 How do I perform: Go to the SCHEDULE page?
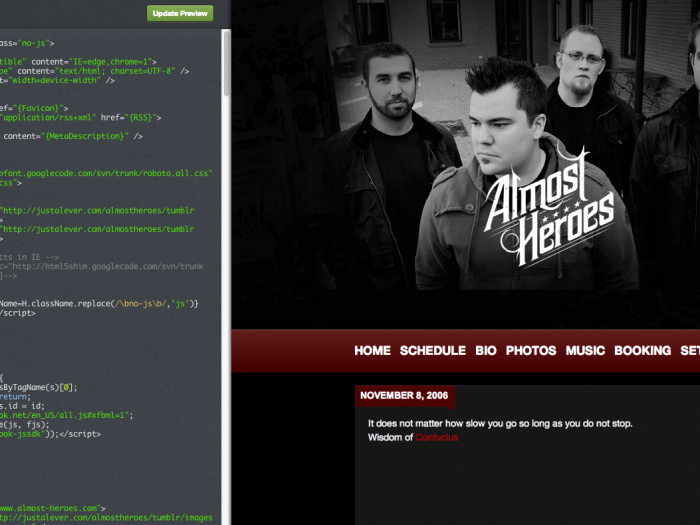(x=433, y=350)
